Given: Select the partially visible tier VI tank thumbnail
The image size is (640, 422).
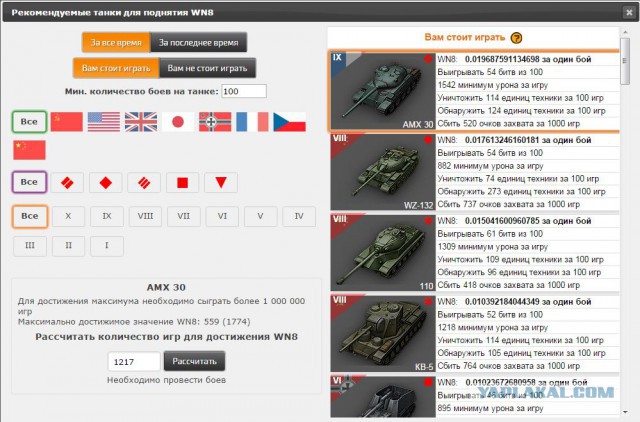Looking at the screenshot, I should tap(383, 397).
